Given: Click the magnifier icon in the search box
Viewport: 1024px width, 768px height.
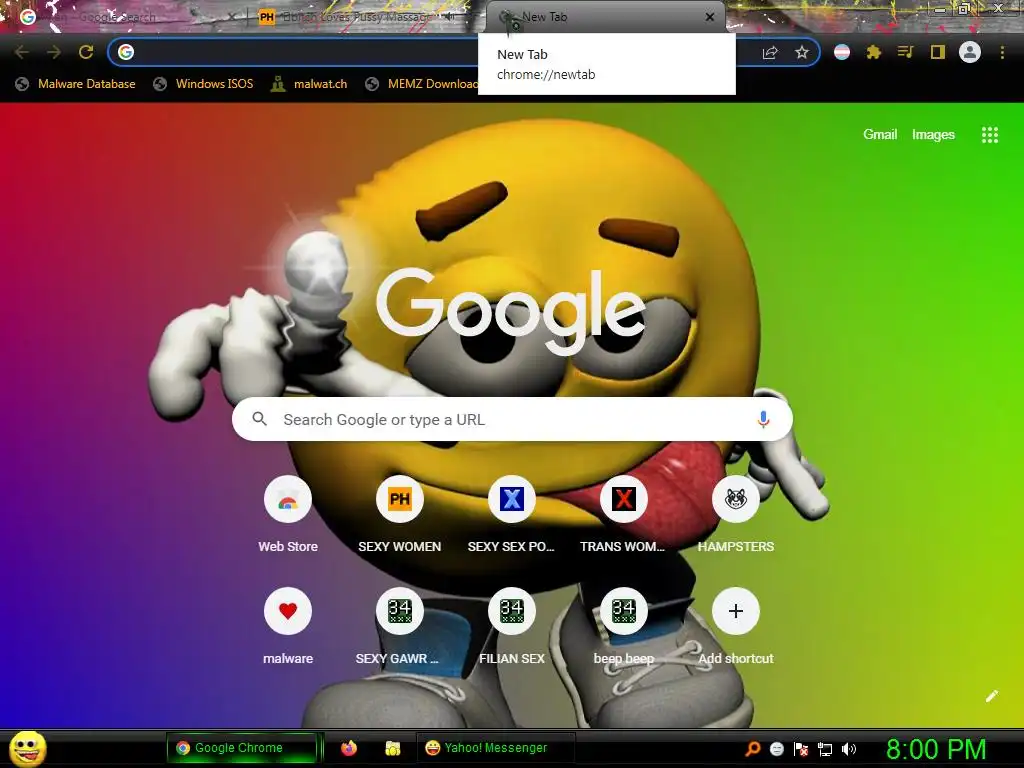Looking at the screenshot, I should [259, 419].
